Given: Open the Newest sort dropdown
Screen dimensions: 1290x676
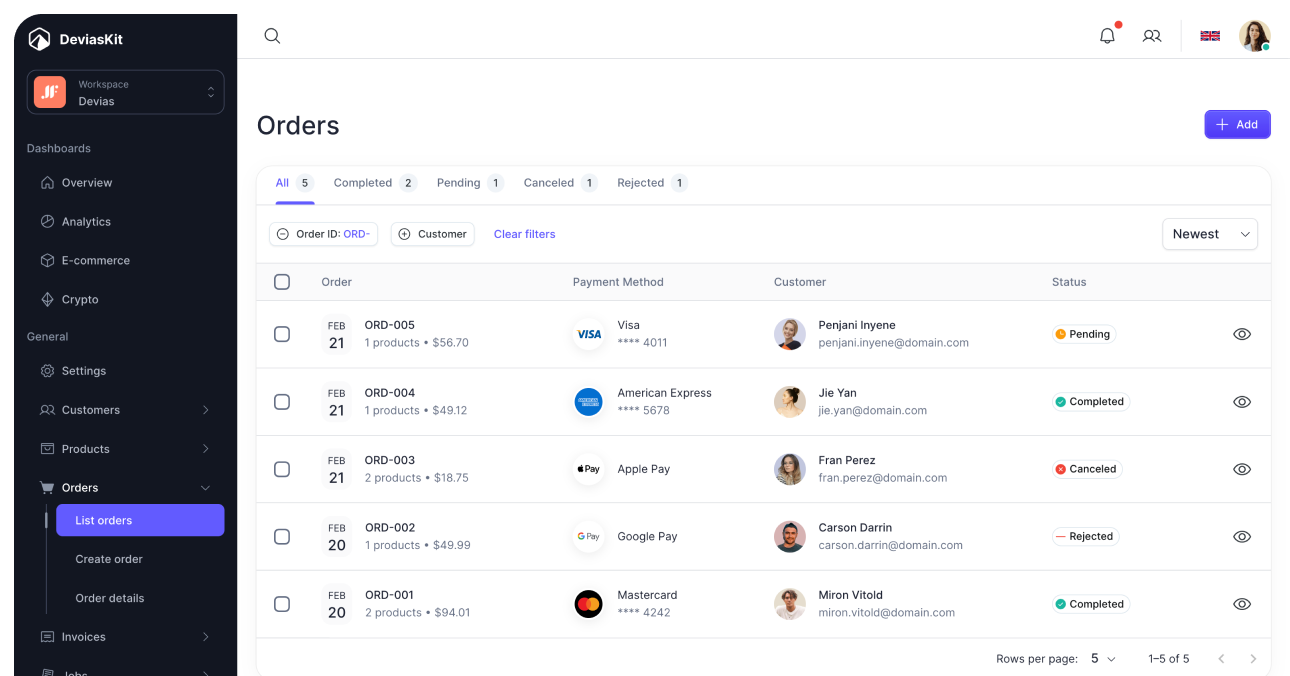Looking at the screenshot, I should pyautogui.click(x=1209, y=234).
